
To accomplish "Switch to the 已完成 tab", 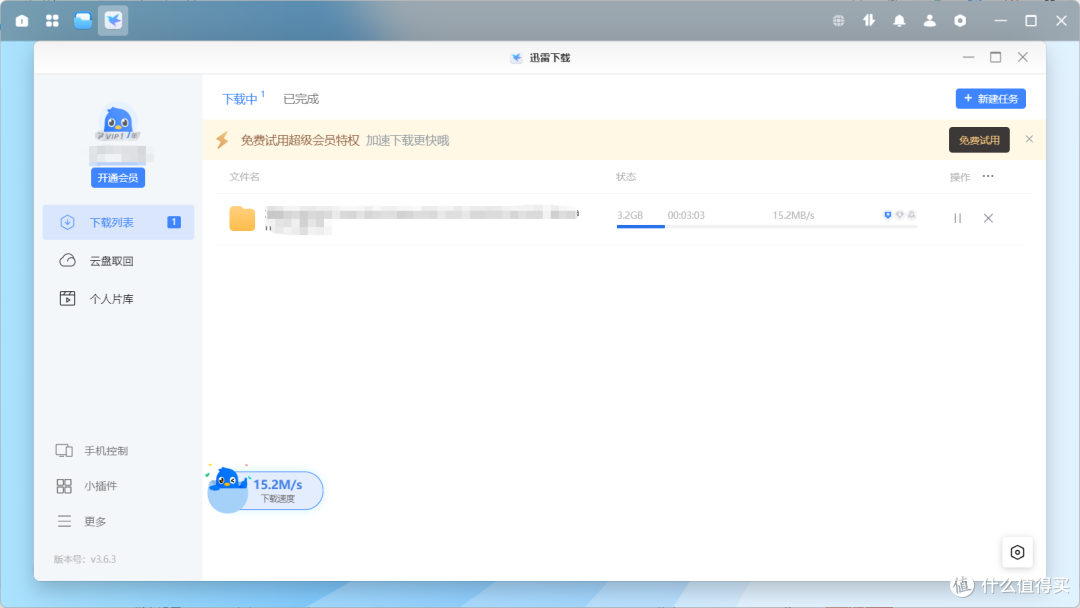I will coord(301,99).
